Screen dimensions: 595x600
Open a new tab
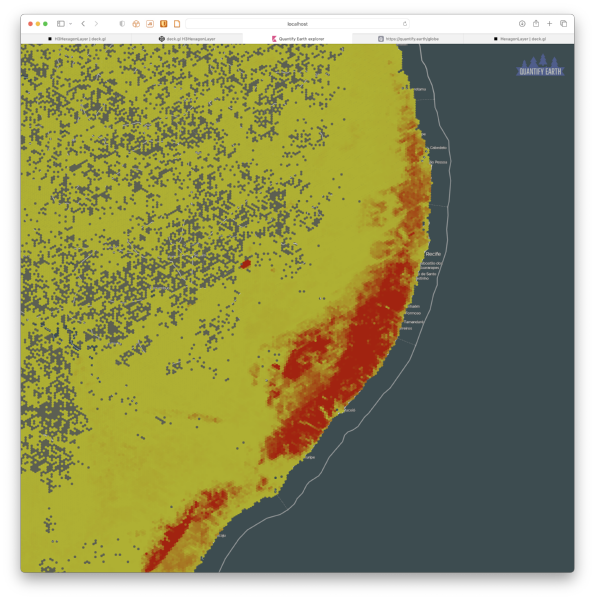549,24
